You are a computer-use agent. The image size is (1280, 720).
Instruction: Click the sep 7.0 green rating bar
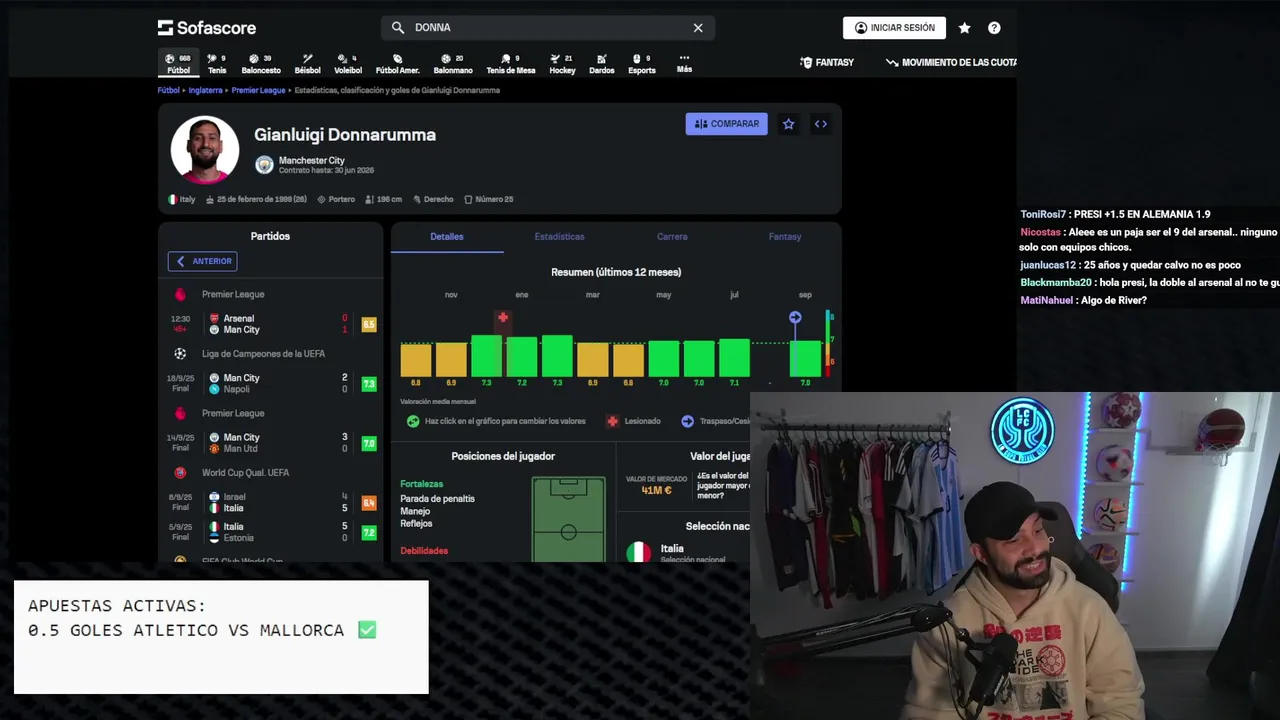[805, 359]
